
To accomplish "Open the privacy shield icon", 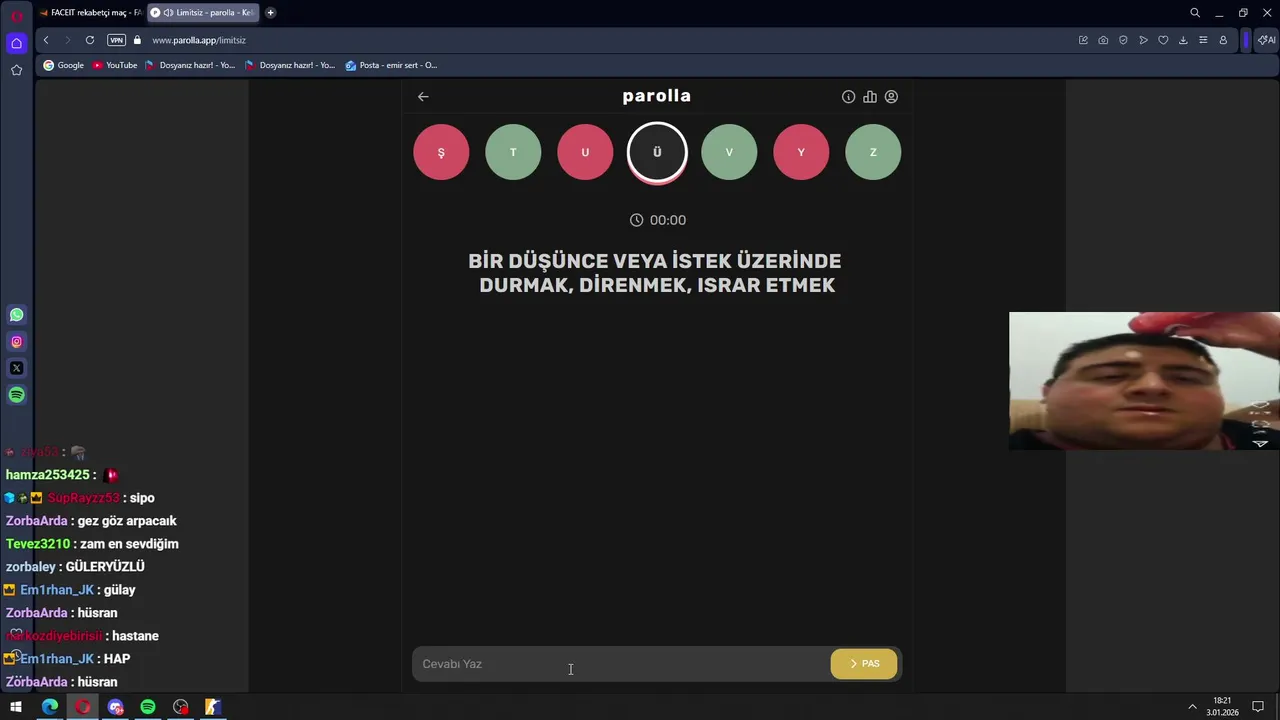I will [x=1123, y=40].
